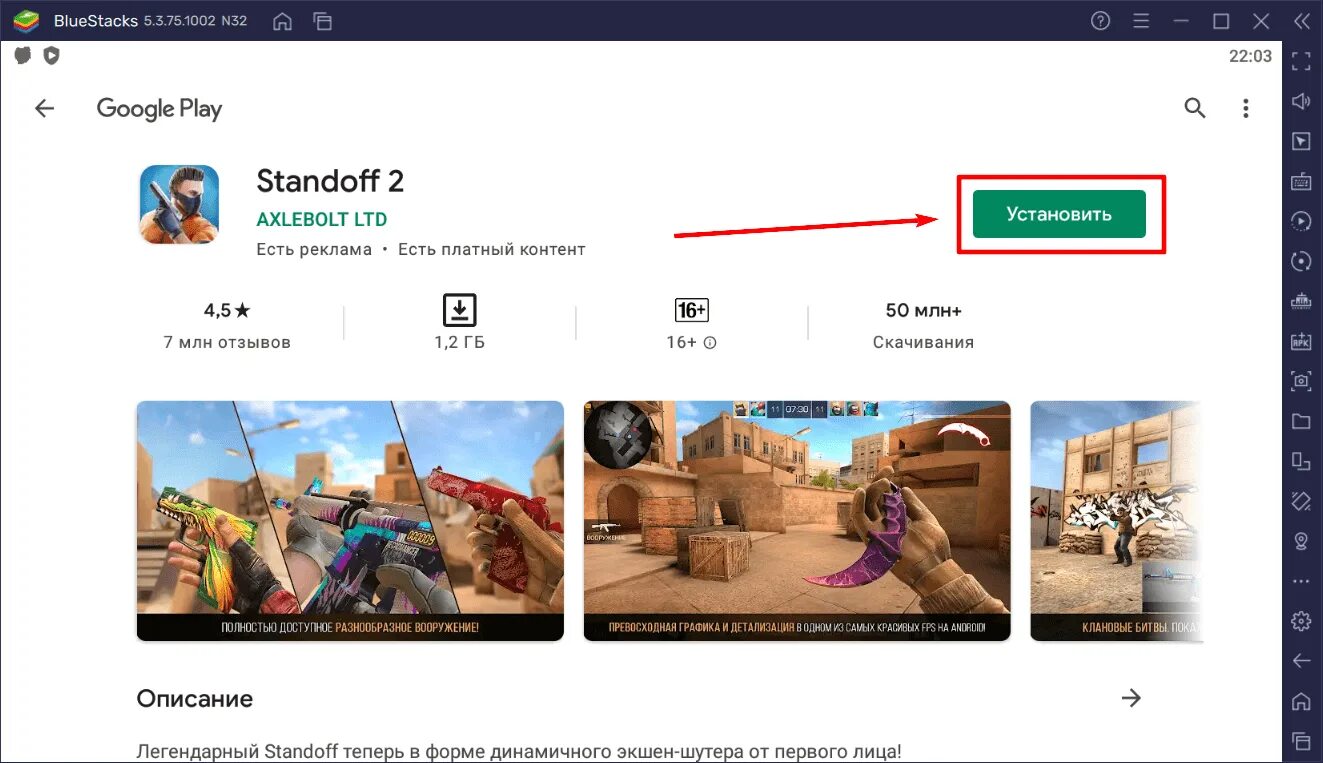Screen dimensions: 1323x763
Task: Open the 4,5 star rating reviews
Action: 227,311
